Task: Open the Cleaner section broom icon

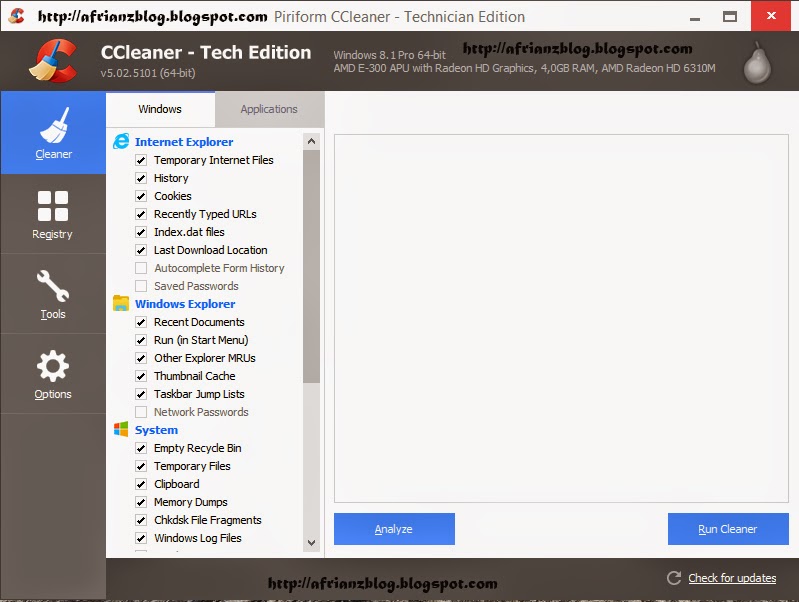Action: pos(54,125)
